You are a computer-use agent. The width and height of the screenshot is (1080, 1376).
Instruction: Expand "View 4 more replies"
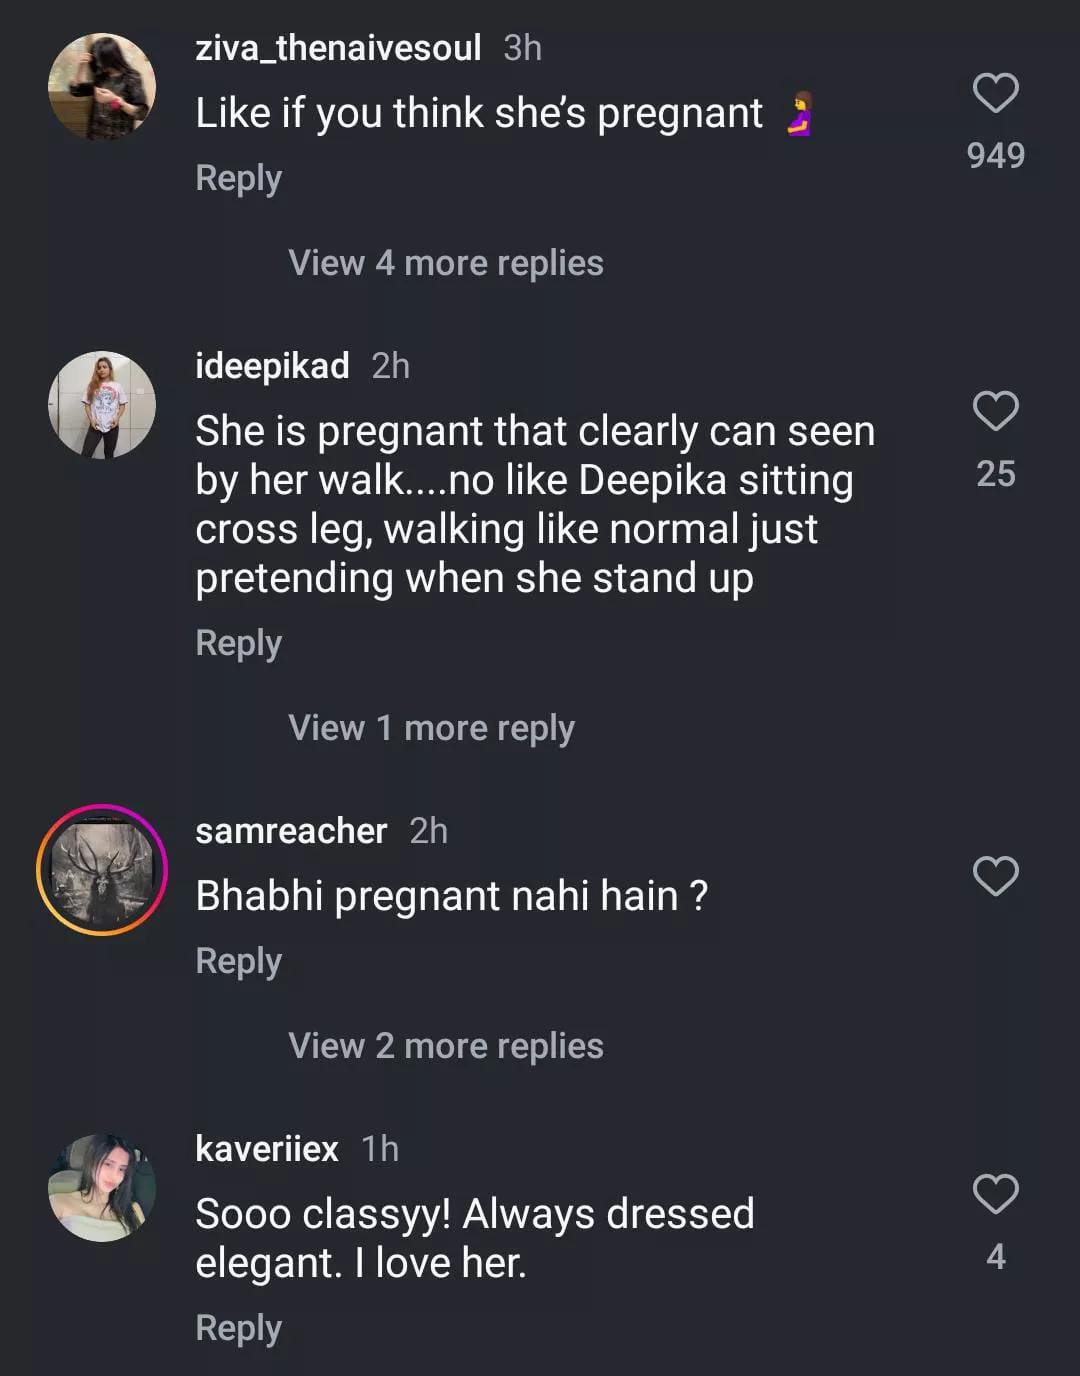tap(446, 263)
